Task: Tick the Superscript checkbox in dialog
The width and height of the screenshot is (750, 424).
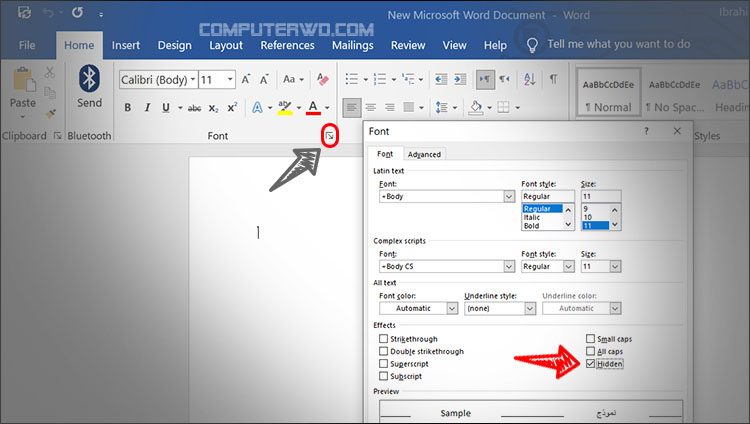Action: (x=383, y=364)
